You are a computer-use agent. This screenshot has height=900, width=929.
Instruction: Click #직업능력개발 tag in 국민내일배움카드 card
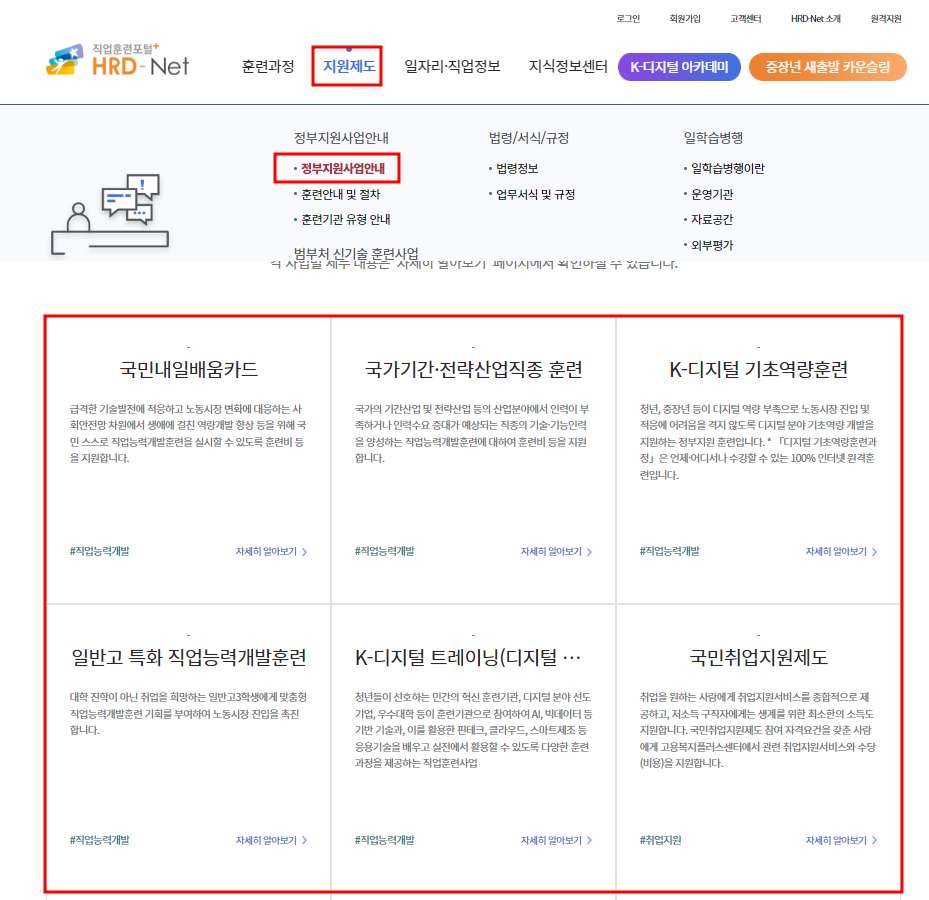click(100, 551)
